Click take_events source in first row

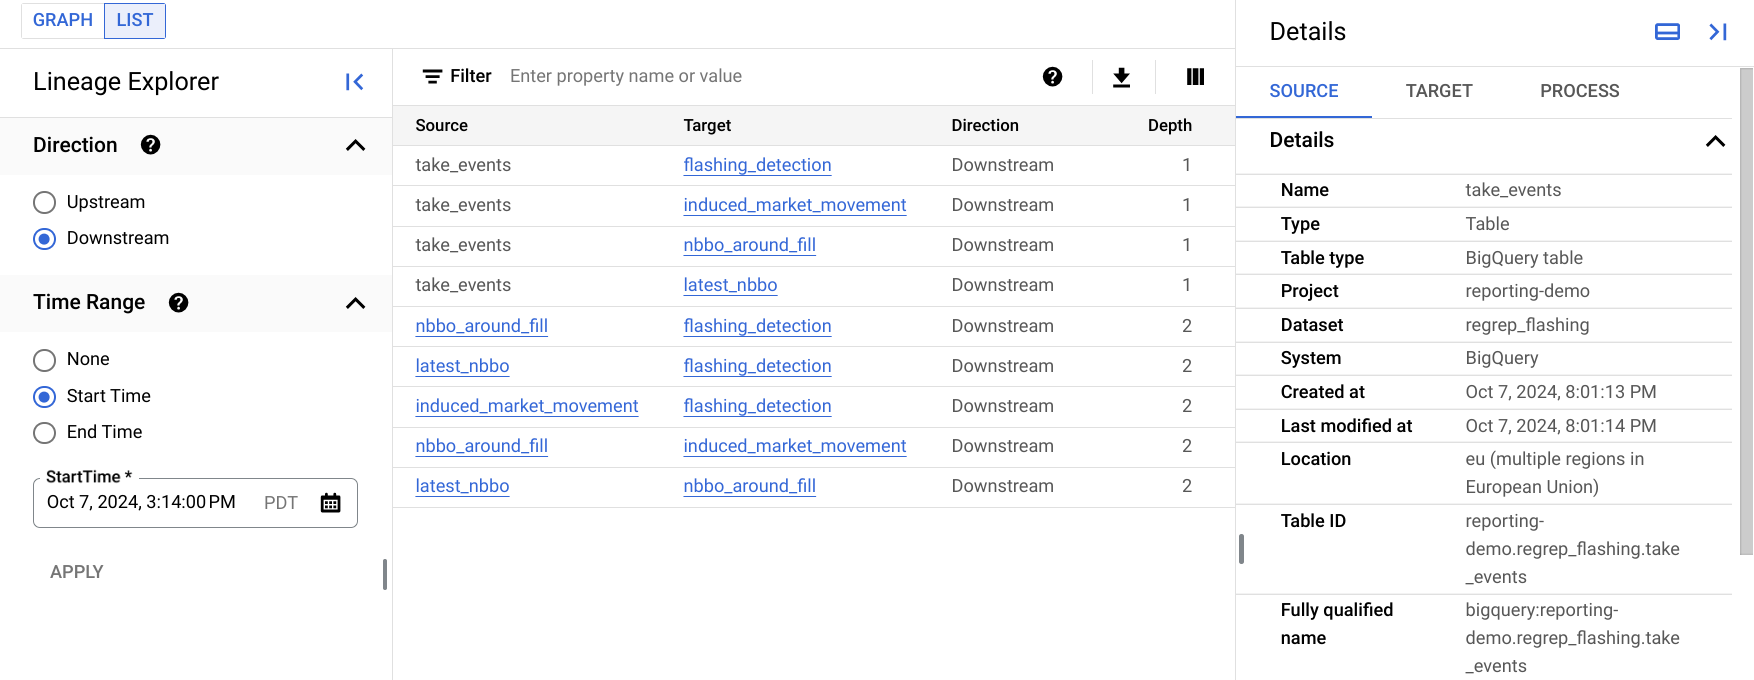point(463,165)
